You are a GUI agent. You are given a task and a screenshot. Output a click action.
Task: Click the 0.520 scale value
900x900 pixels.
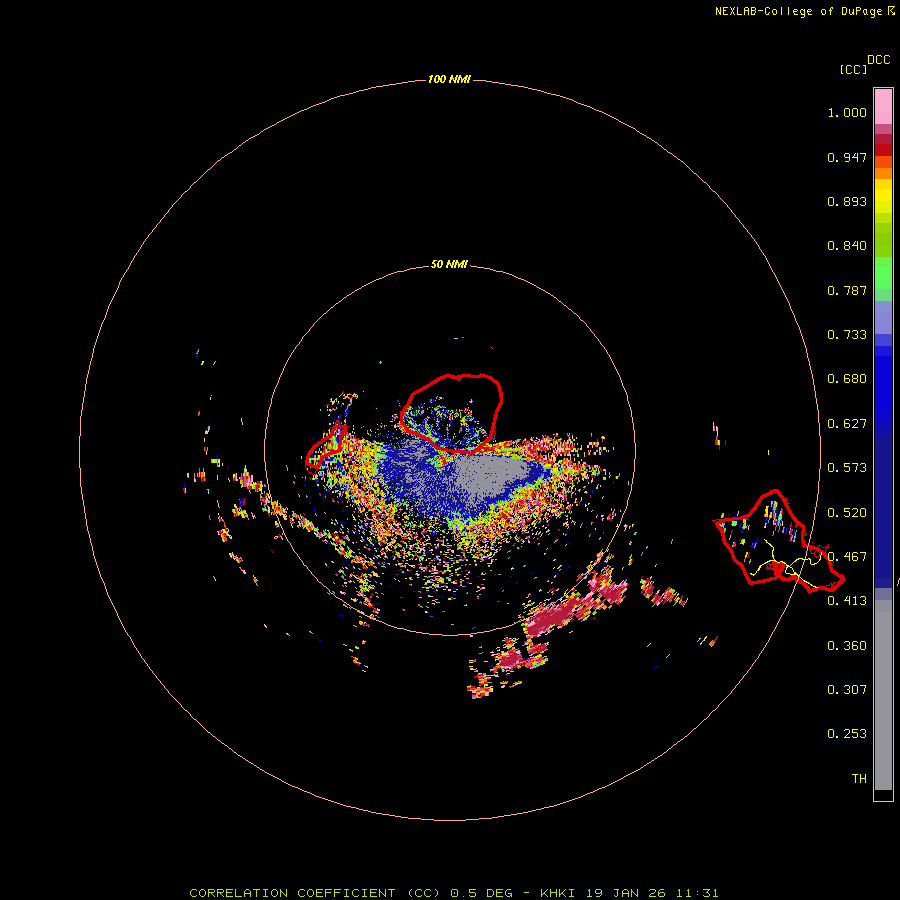(847, 513)
